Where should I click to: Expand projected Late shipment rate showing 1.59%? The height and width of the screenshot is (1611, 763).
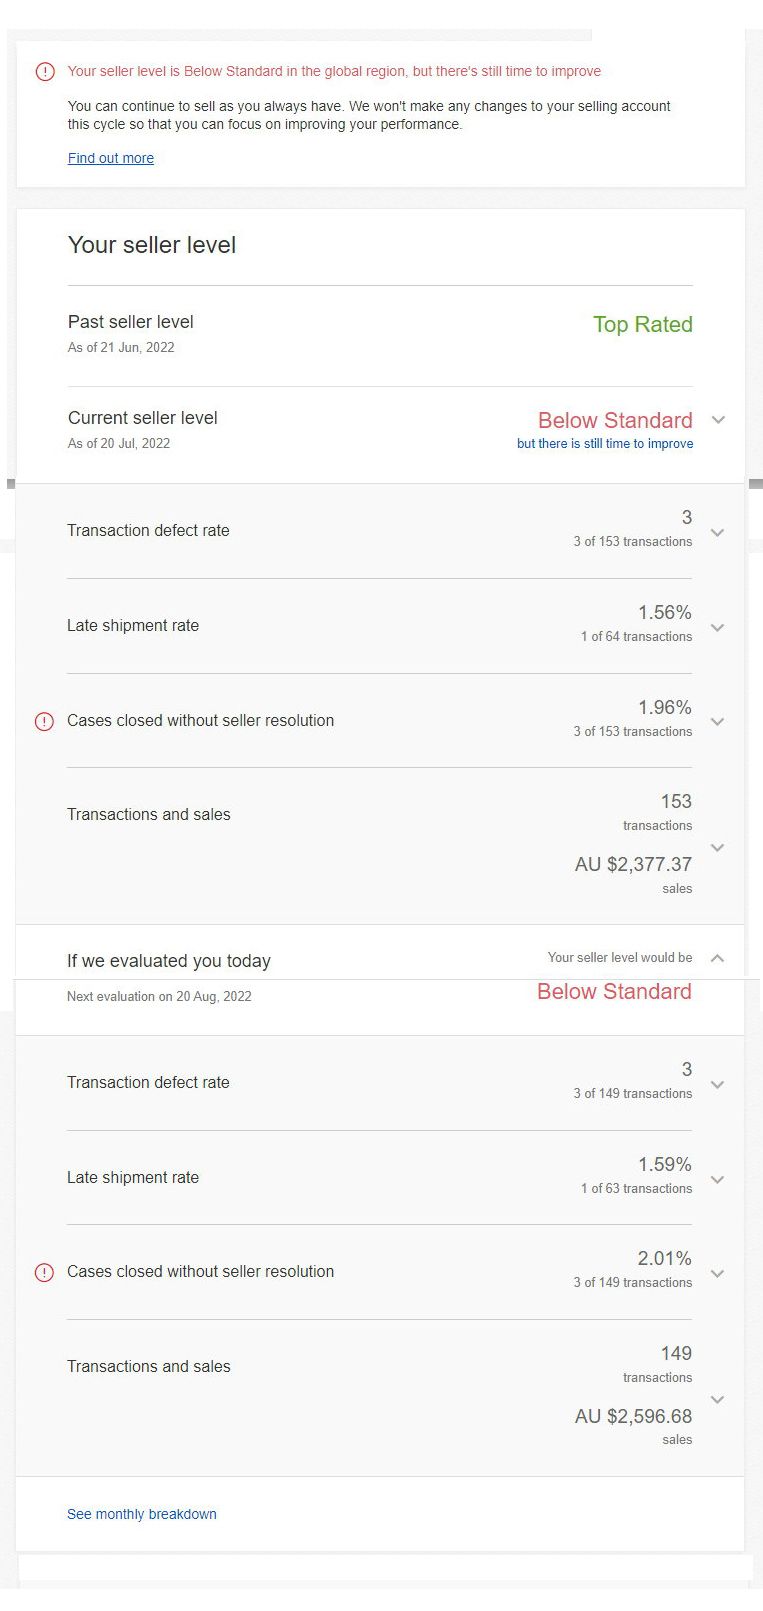click(718, 1179)
